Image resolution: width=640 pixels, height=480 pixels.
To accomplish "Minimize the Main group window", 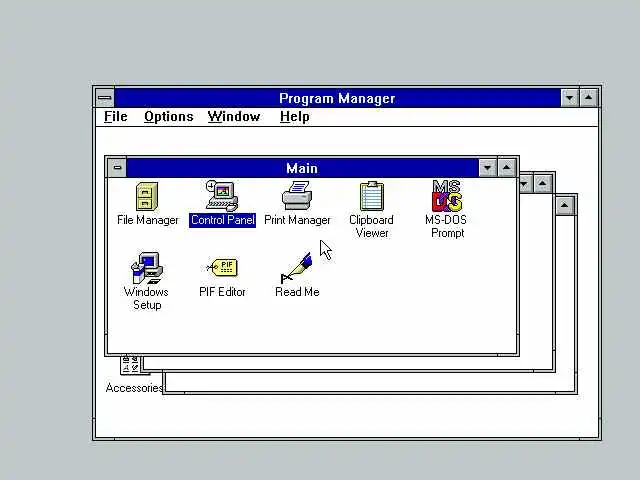I will pos(487,167).
